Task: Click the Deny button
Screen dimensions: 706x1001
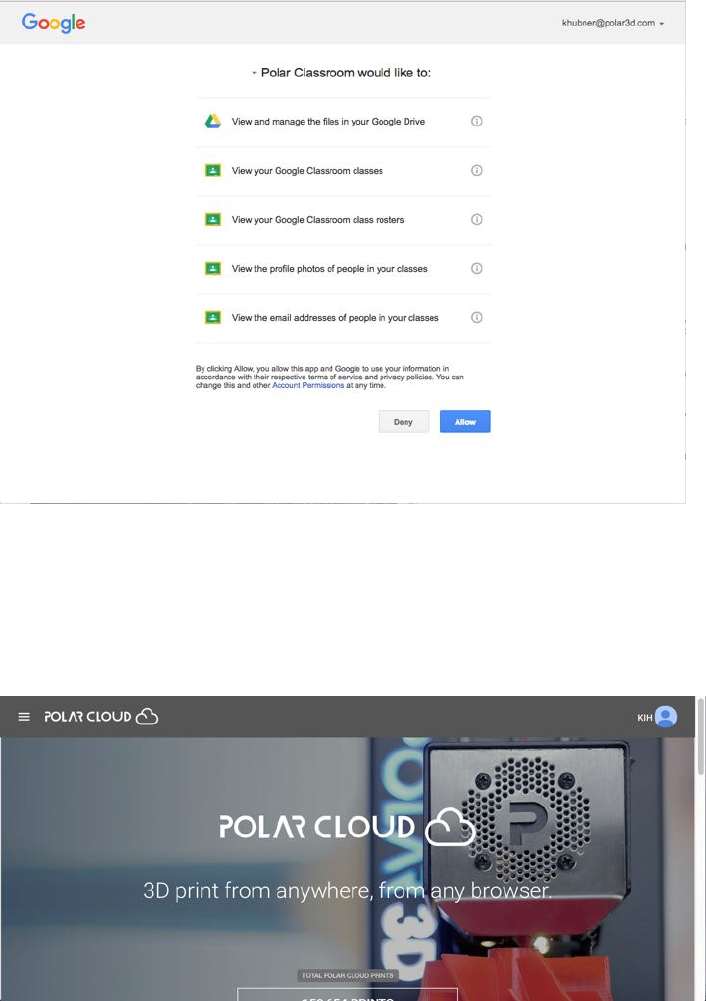Action: click(x=403, y=421)
